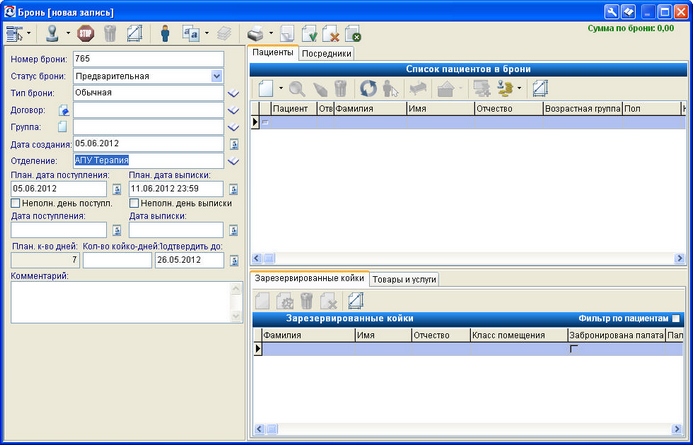Viewport: 693px width, 445px height.
Task: Click the new blank page icon in the patient list toolbar
Action: coord(266,88)
